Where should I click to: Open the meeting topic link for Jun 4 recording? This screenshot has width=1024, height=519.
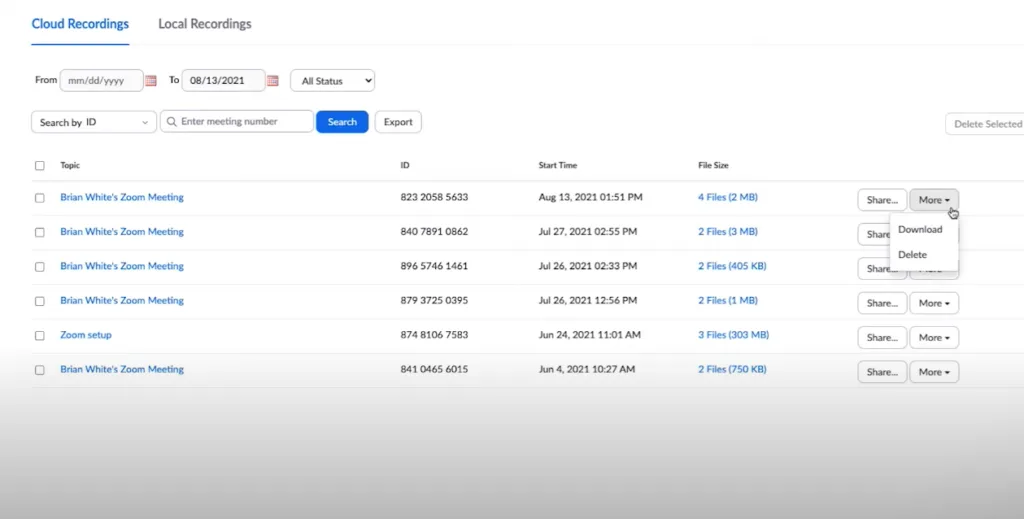121,370
